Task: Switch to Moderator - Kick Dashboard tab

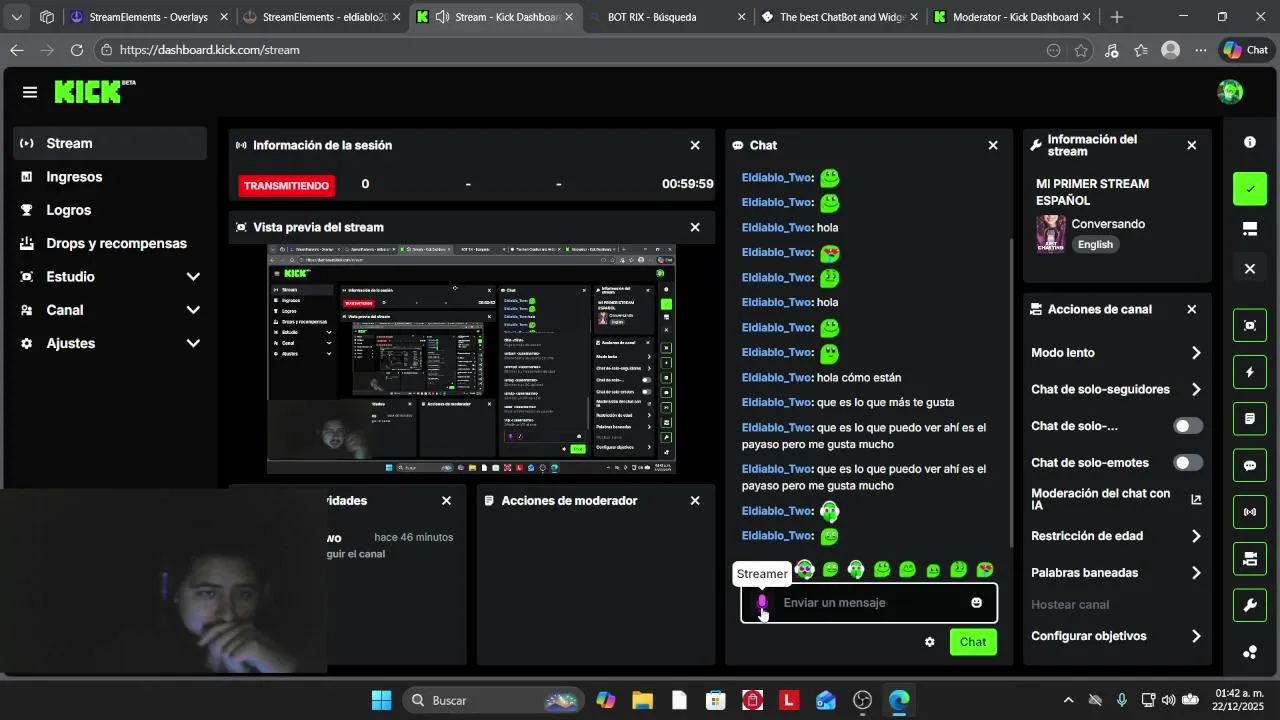Action: point(1012,17)
